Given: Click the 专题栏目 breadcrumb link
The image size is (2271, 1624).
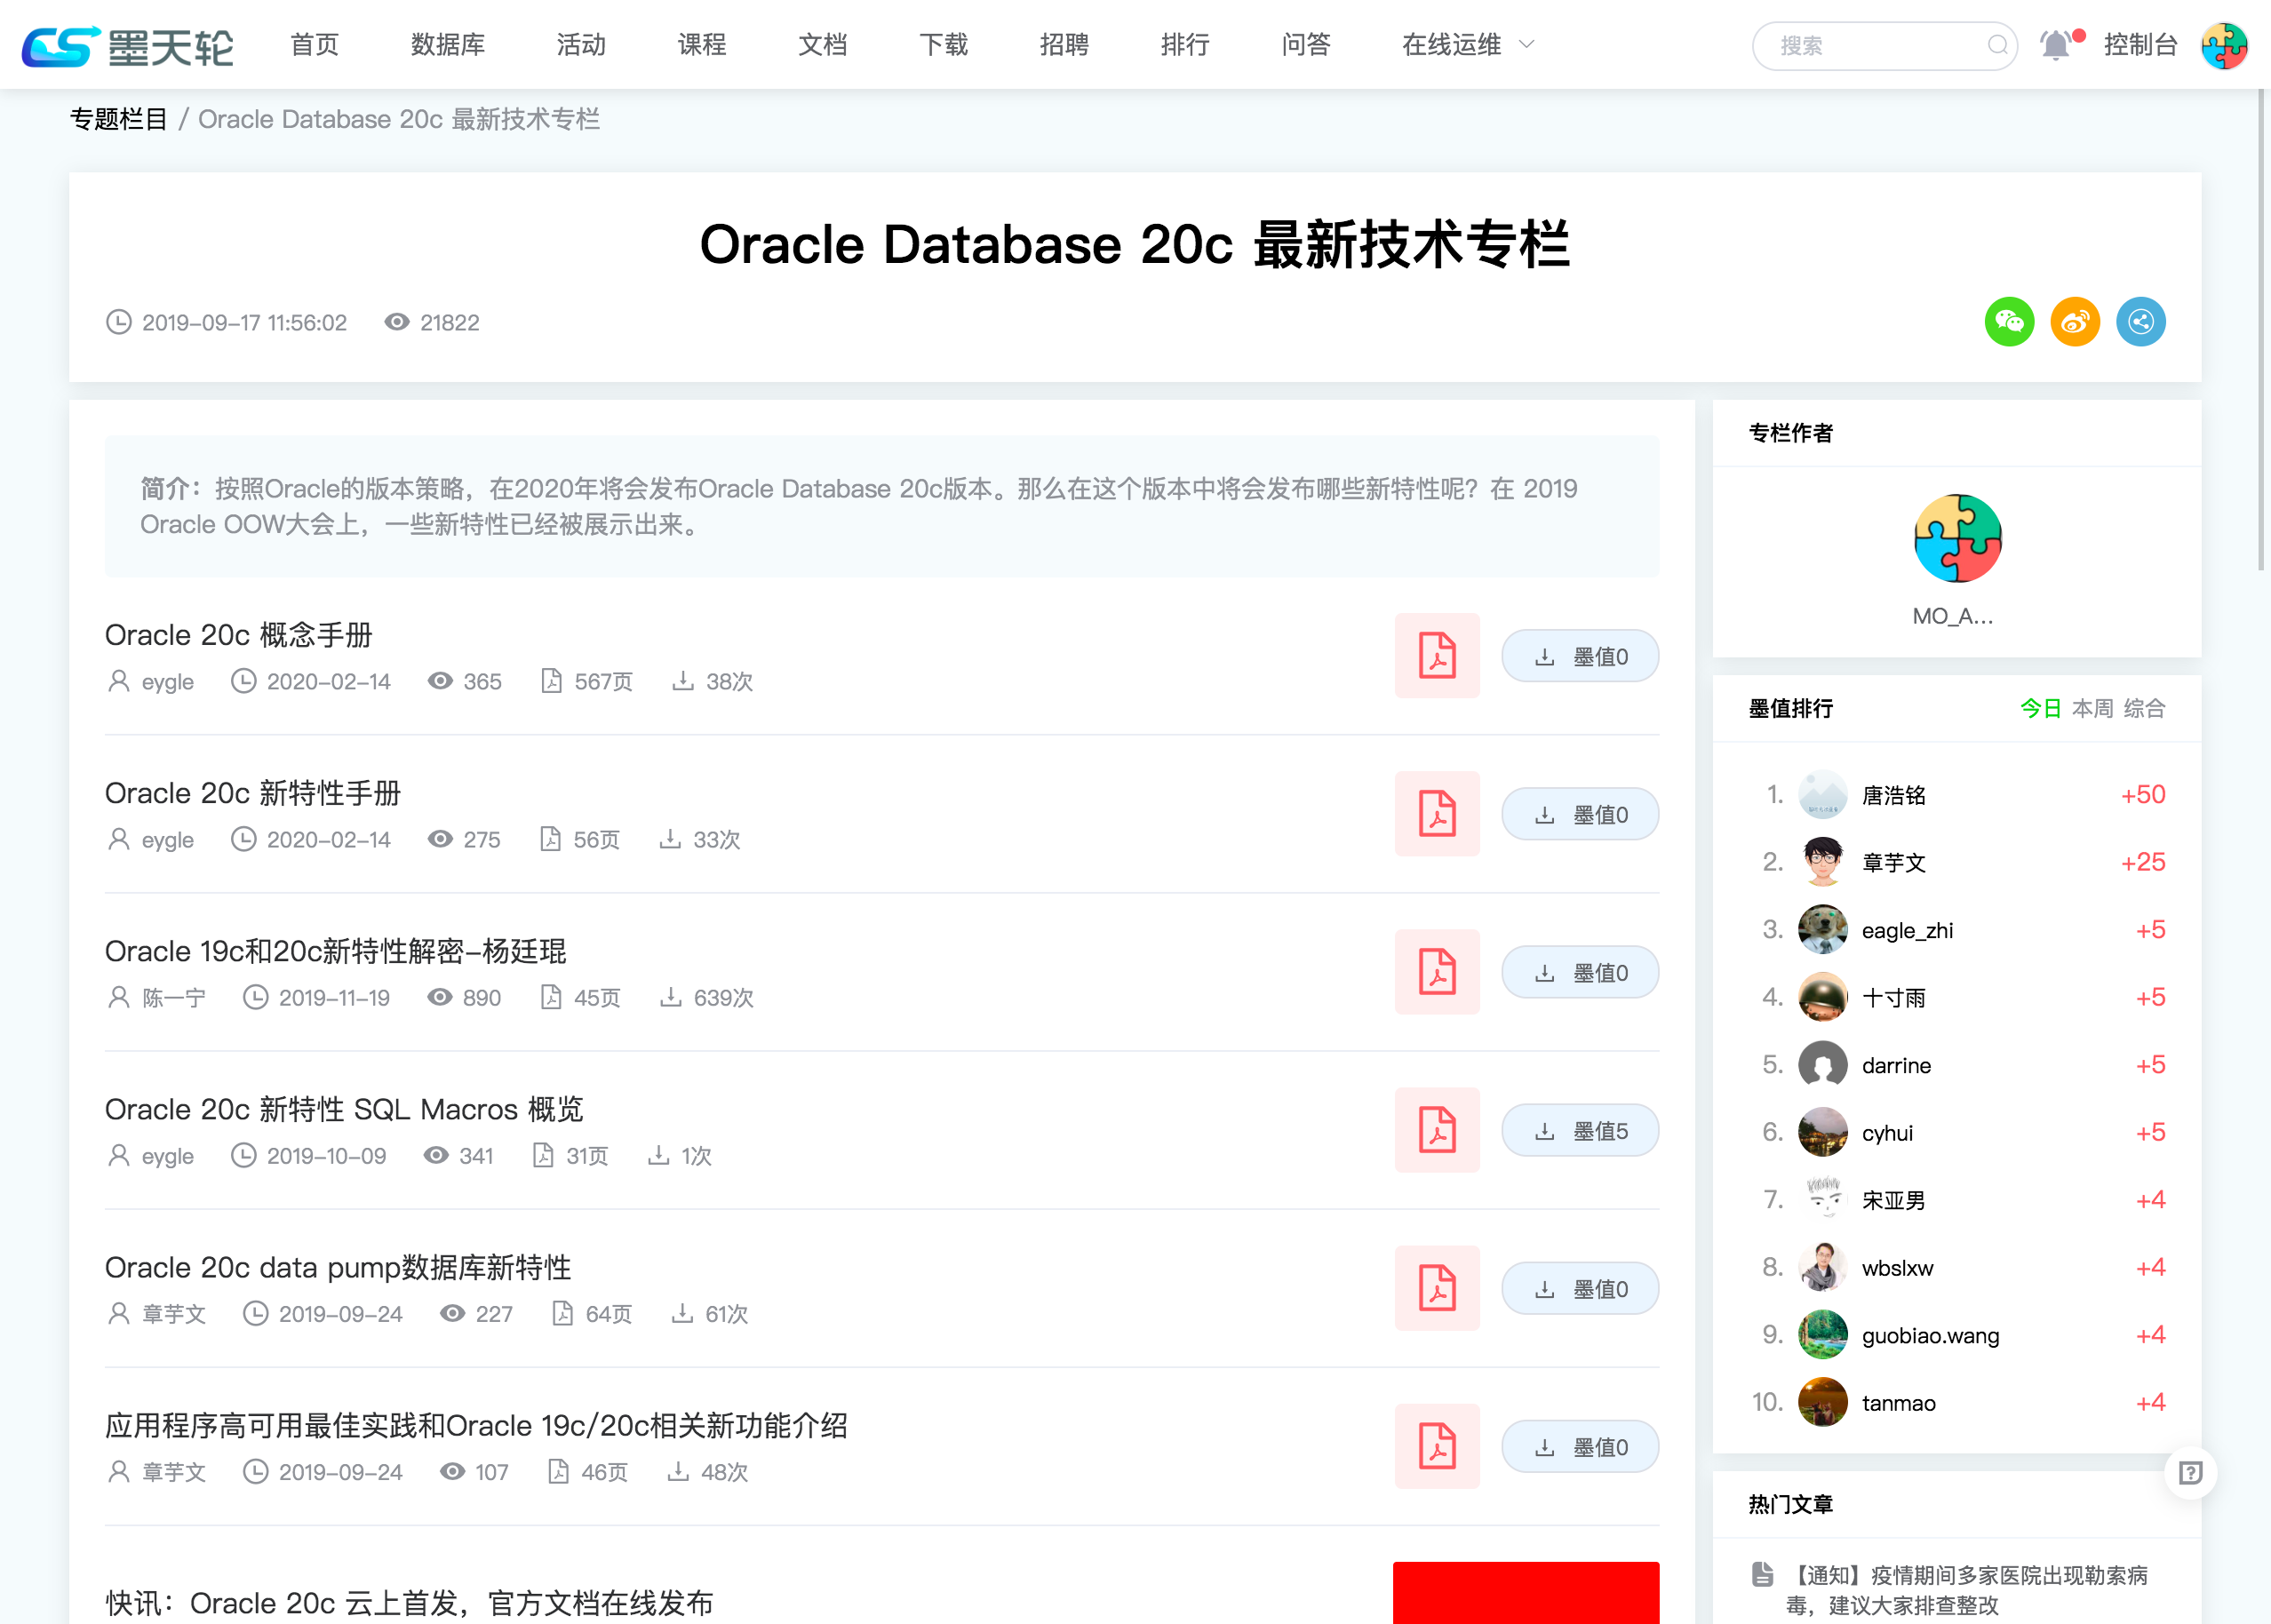Looking at the screenshot, I should pyautogui.click(x=118, y=120).
